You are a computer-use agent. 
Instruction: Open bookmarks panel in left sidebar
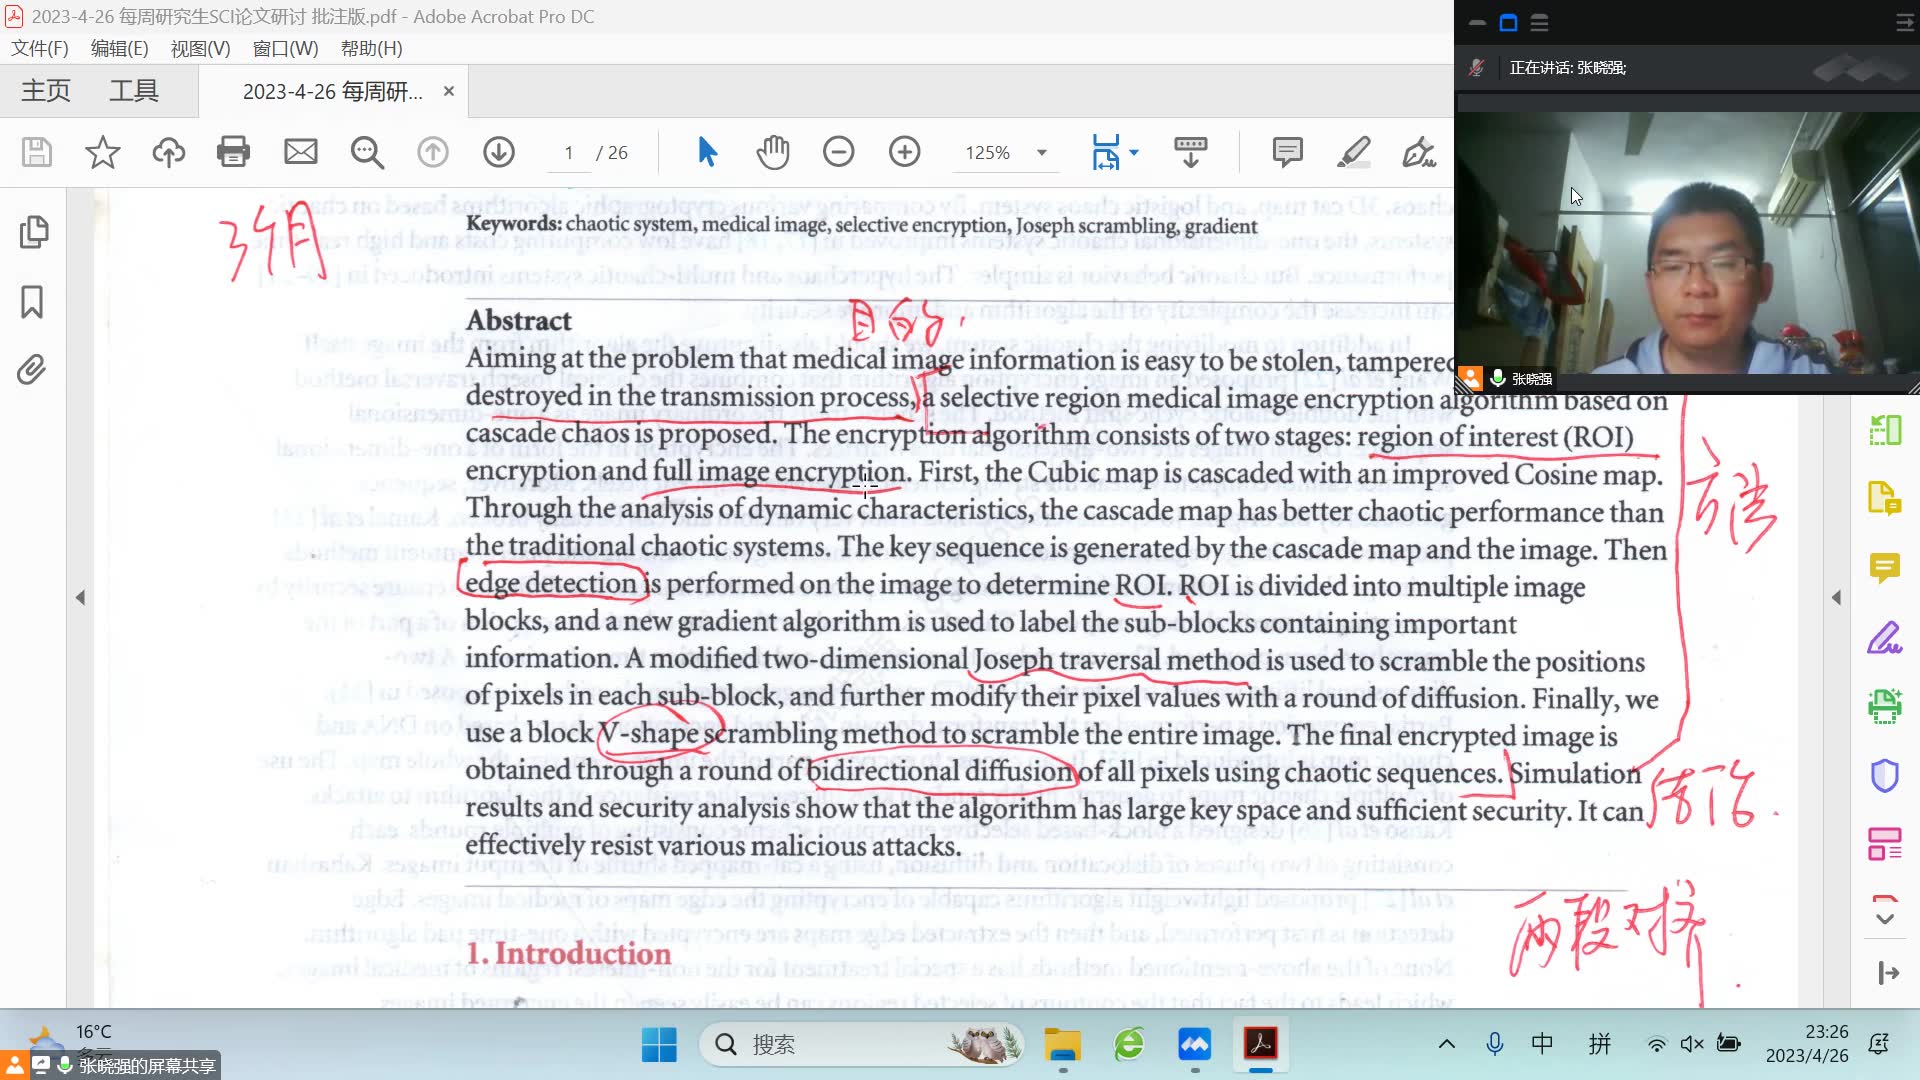pyautogui.click(x=32, y=301)
